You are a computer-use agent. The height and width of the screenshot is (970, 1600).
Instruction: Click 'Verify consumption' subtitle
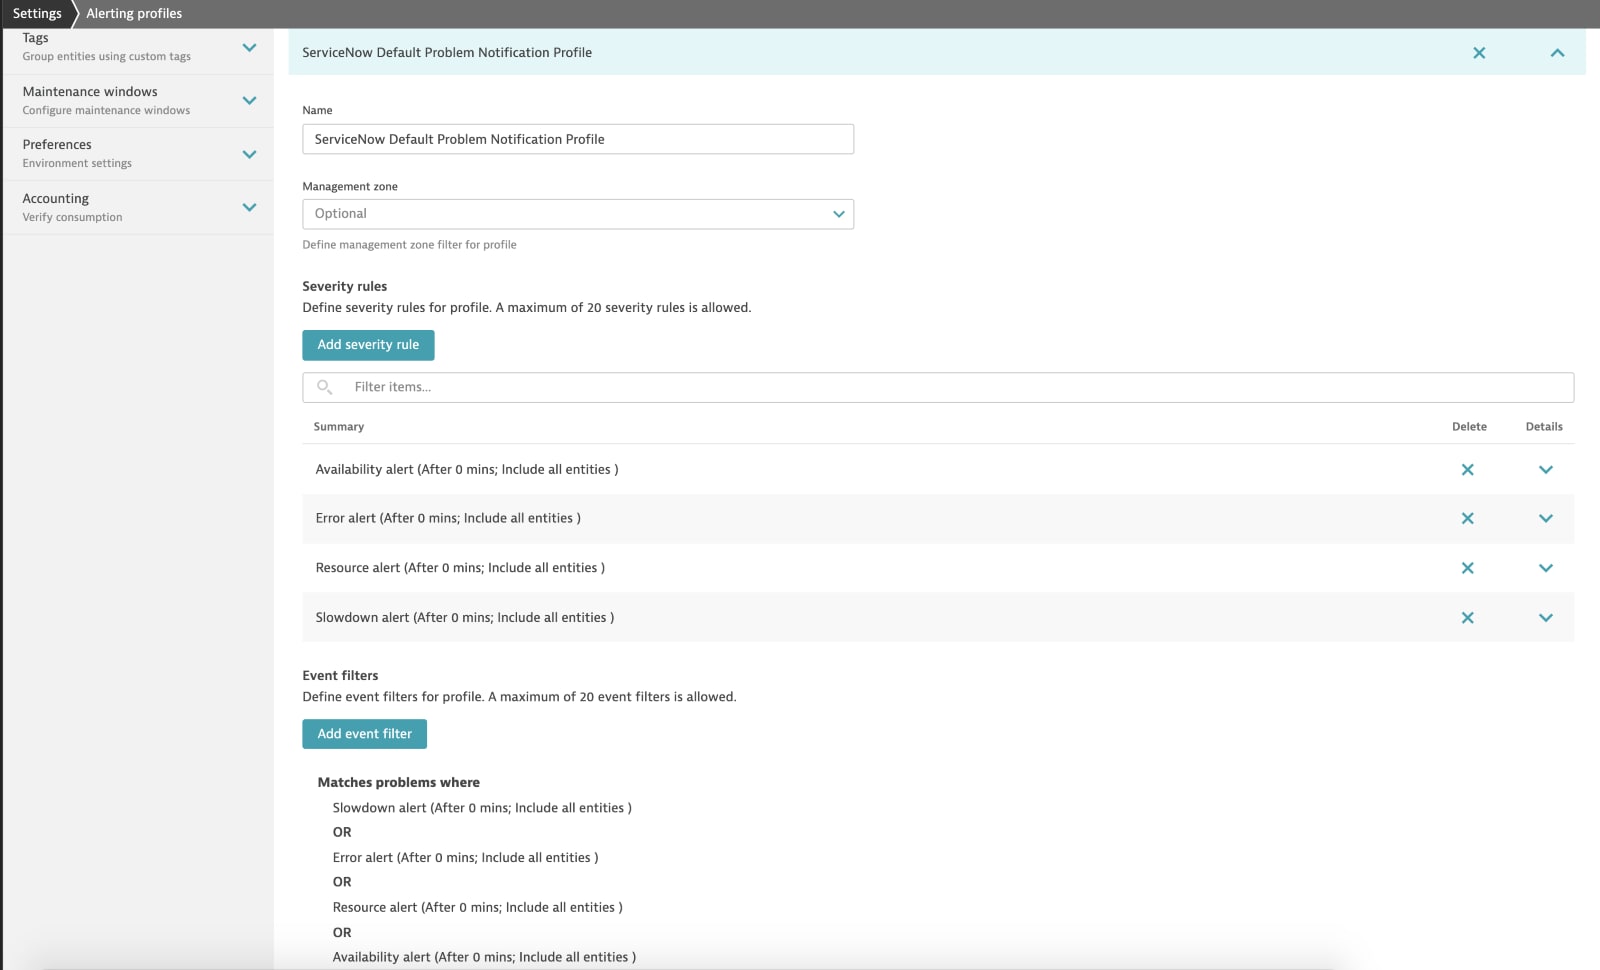(72, 218)
